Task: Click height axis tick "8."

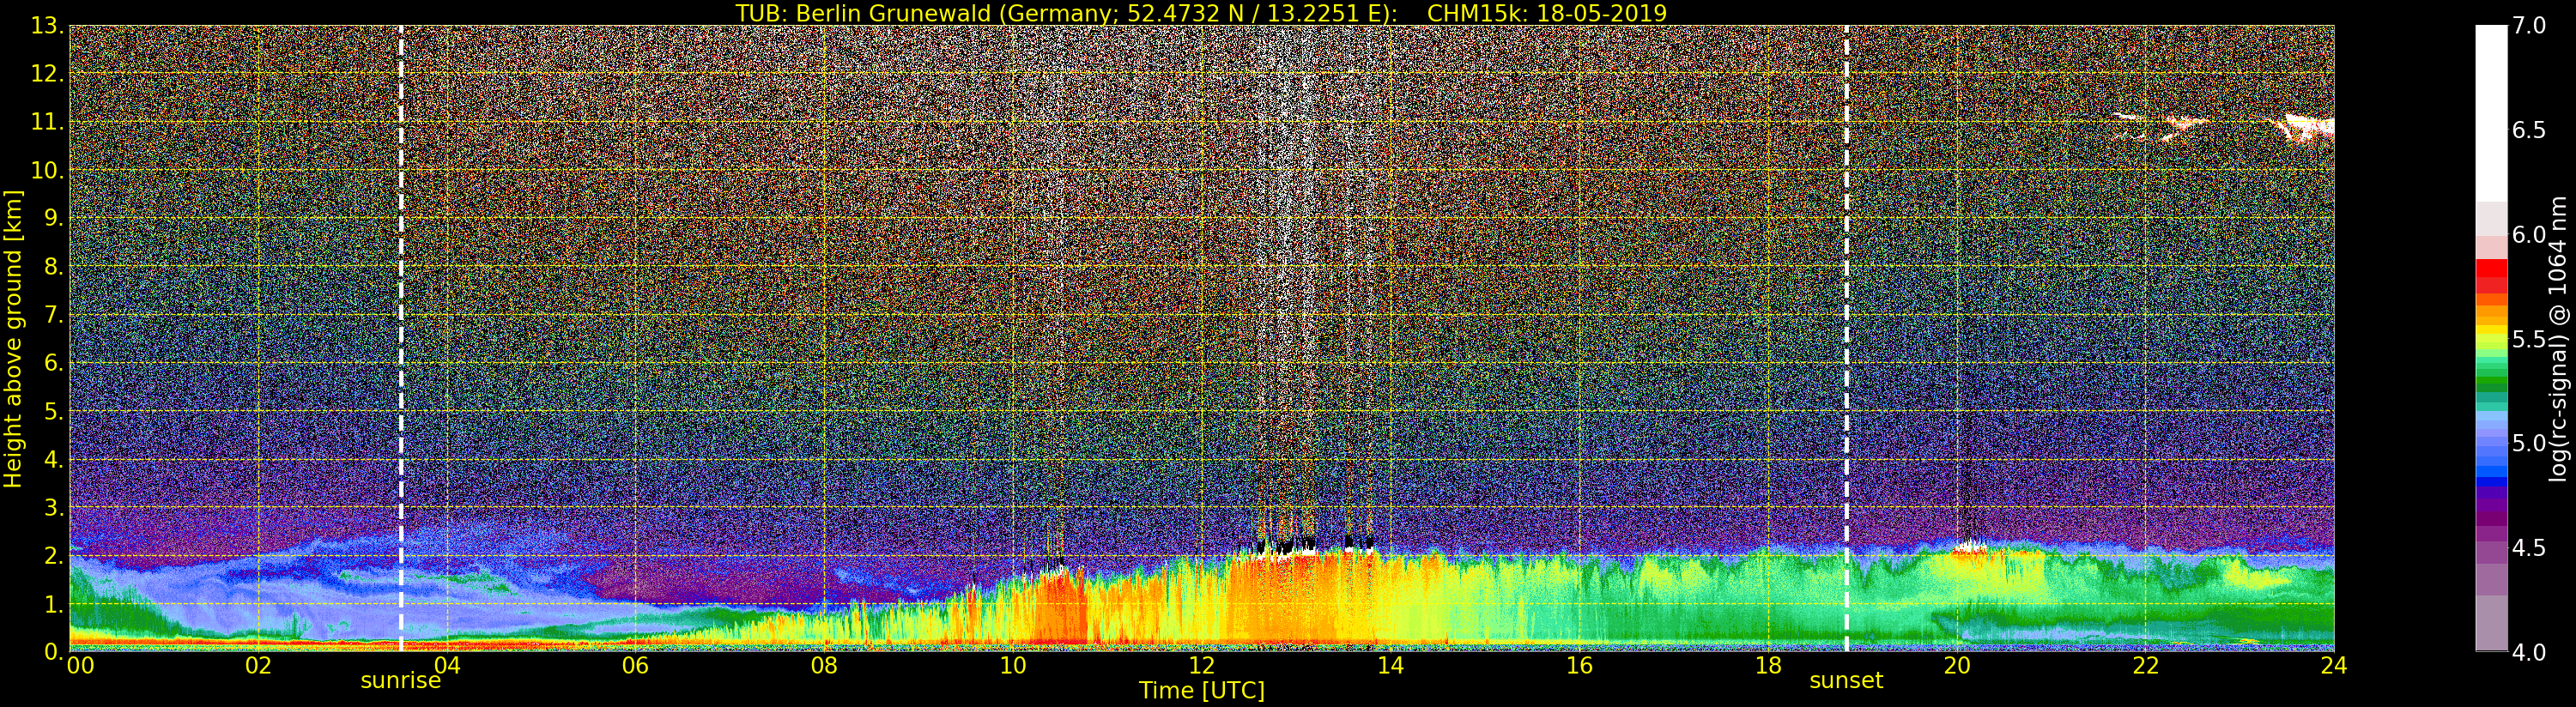Action: point(54,266)
